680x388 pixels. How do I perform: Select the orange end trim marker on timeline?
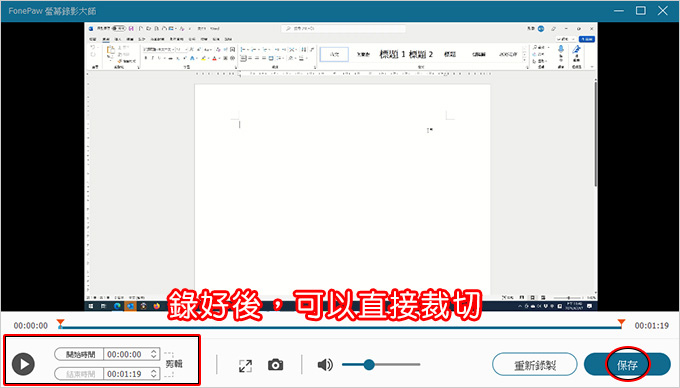click(x=621, y=323)
